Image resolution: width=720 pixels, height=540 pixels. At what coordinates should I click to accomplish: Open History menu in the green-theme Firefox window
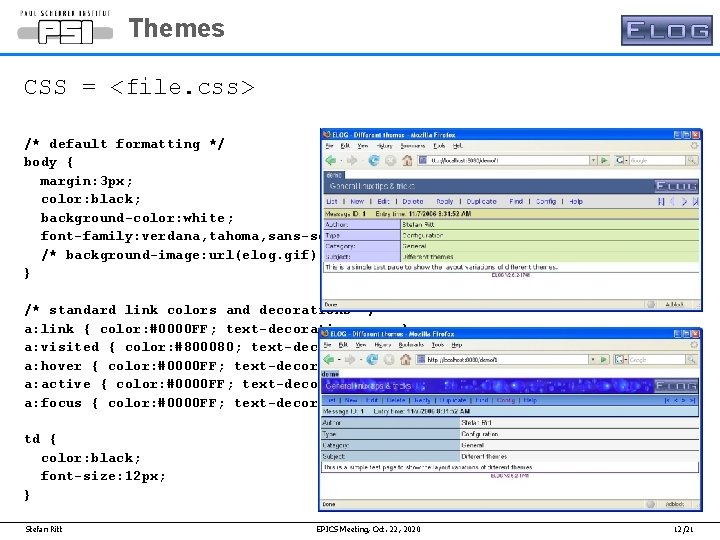(384, 146)
